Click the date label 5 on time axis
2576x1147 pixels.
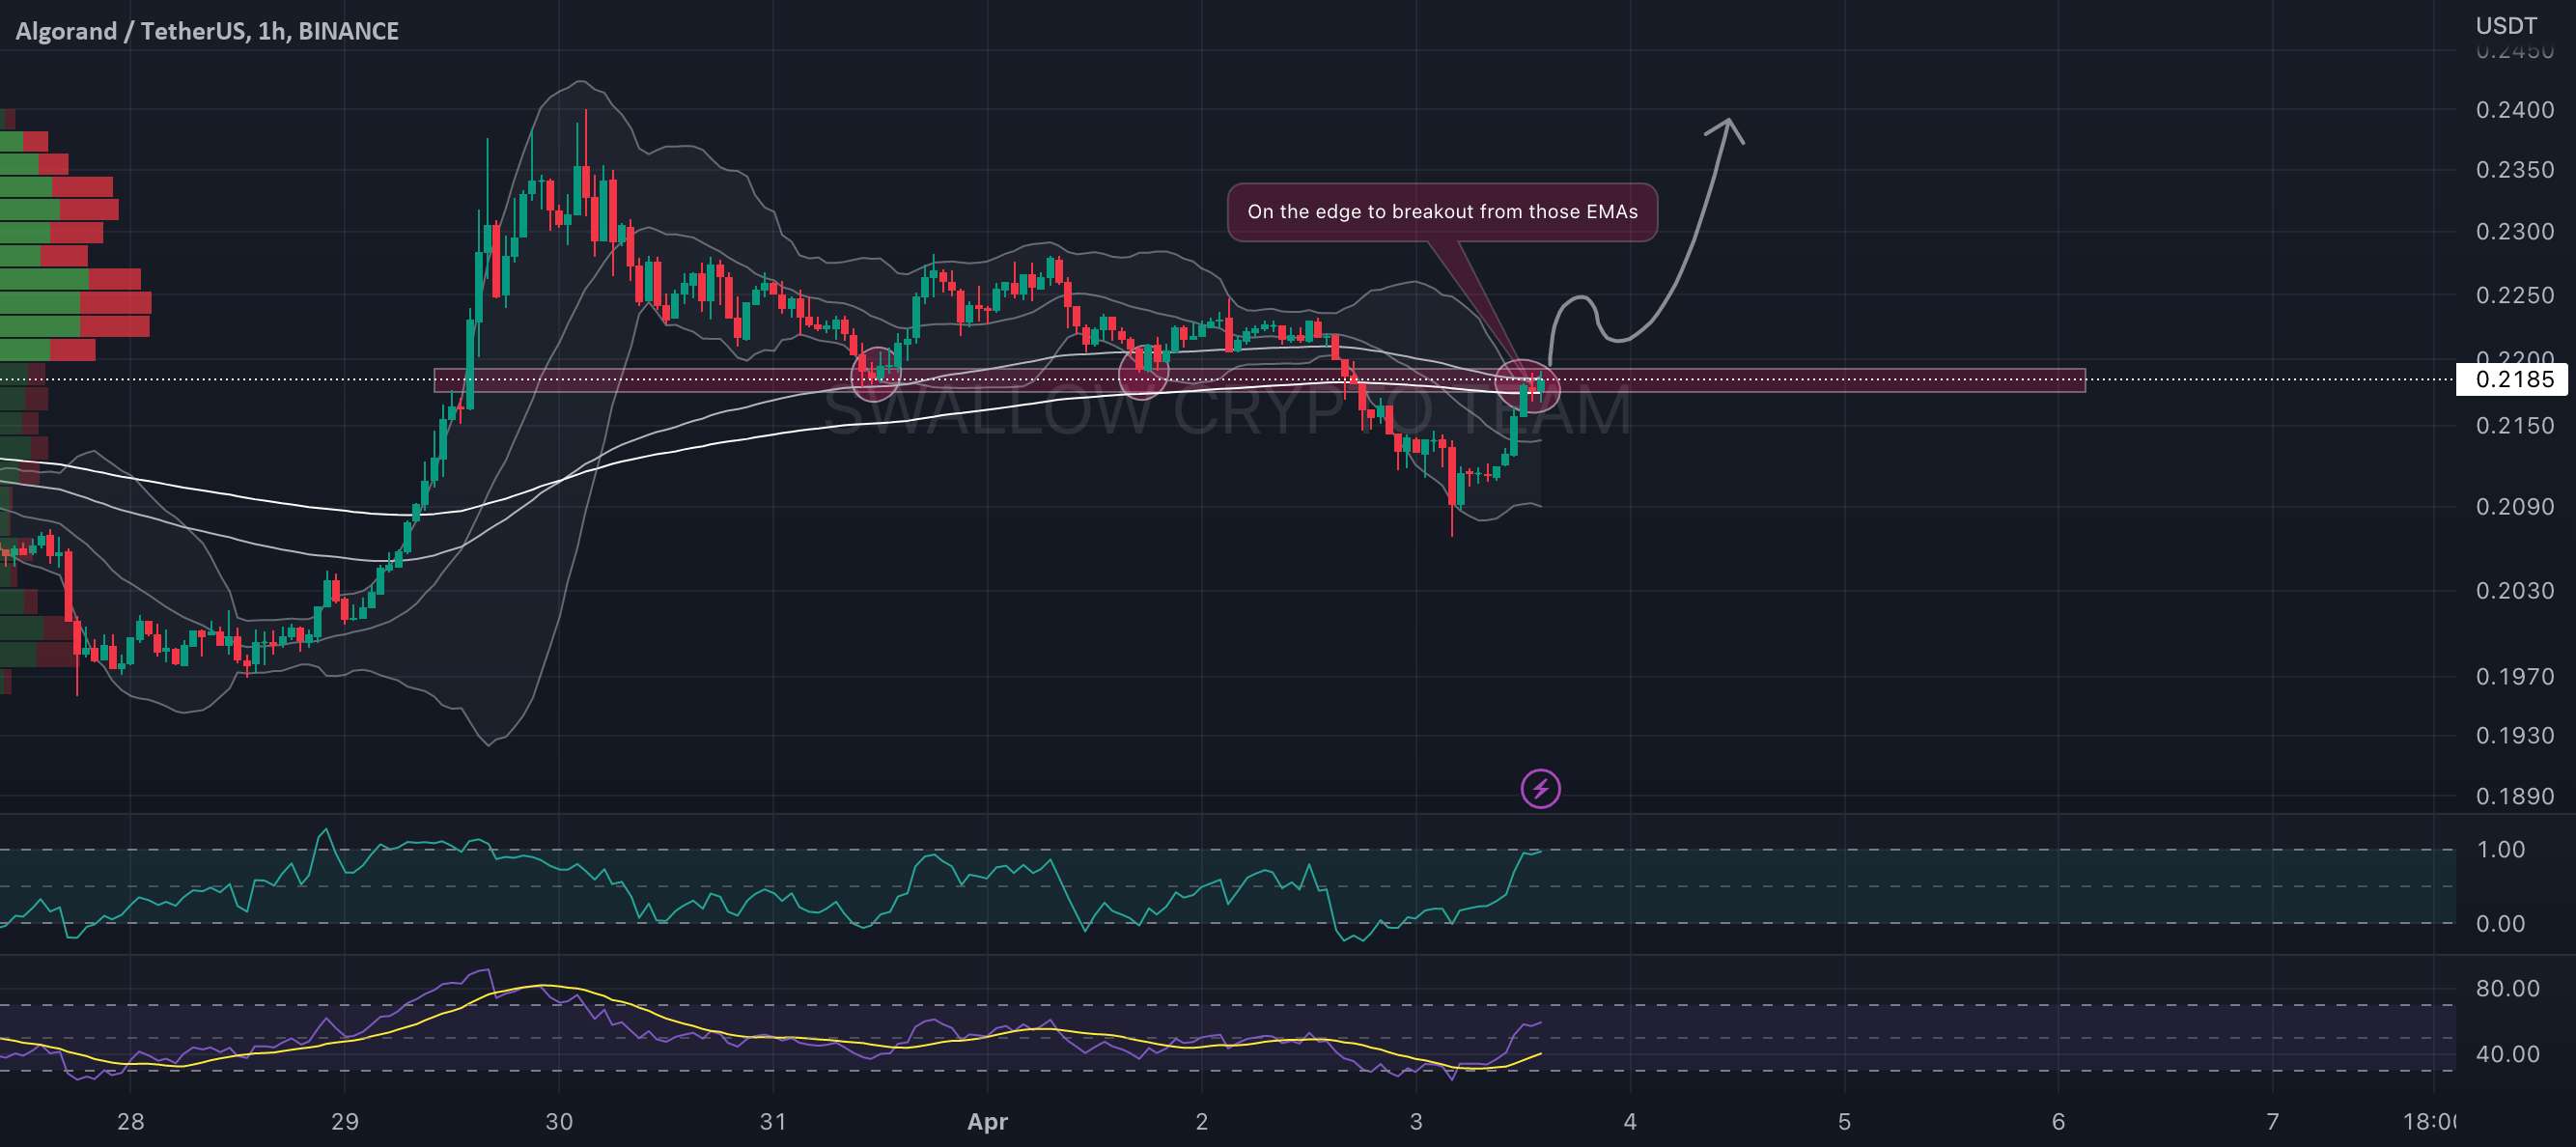[1844, 1122]
